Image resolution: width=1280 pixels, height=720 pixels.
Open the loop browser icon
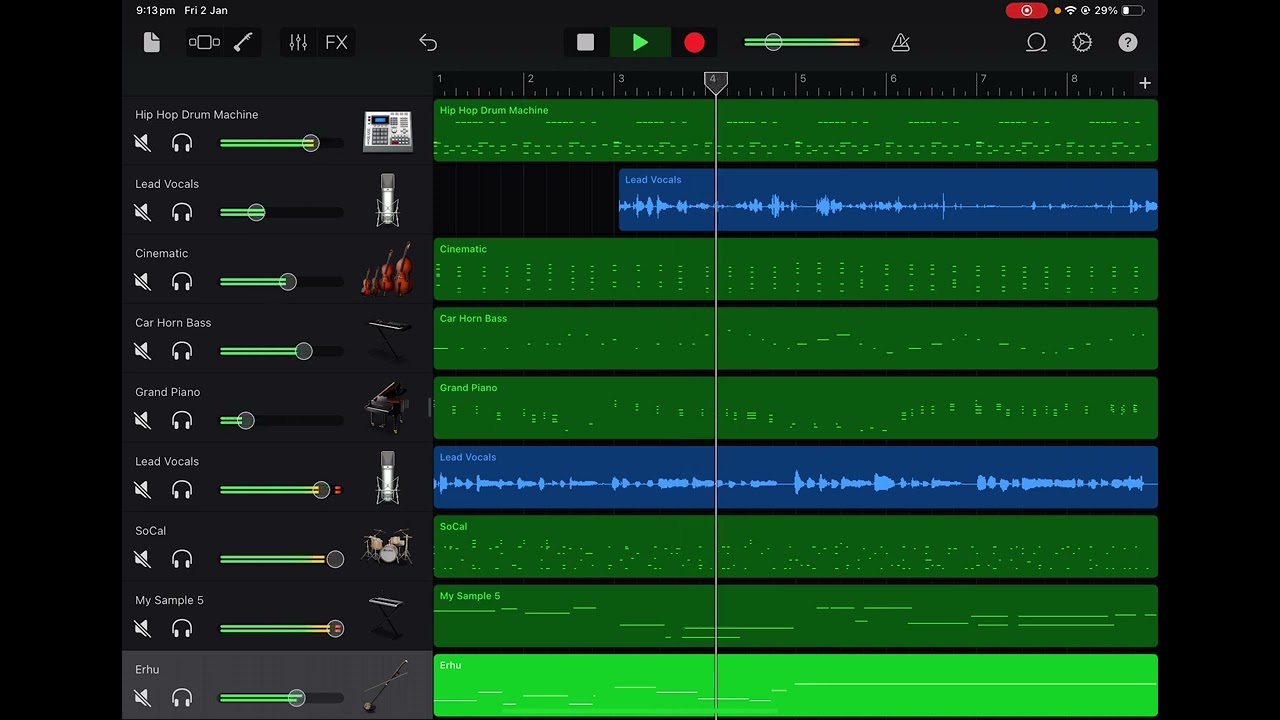click(x=1036, y=42)
